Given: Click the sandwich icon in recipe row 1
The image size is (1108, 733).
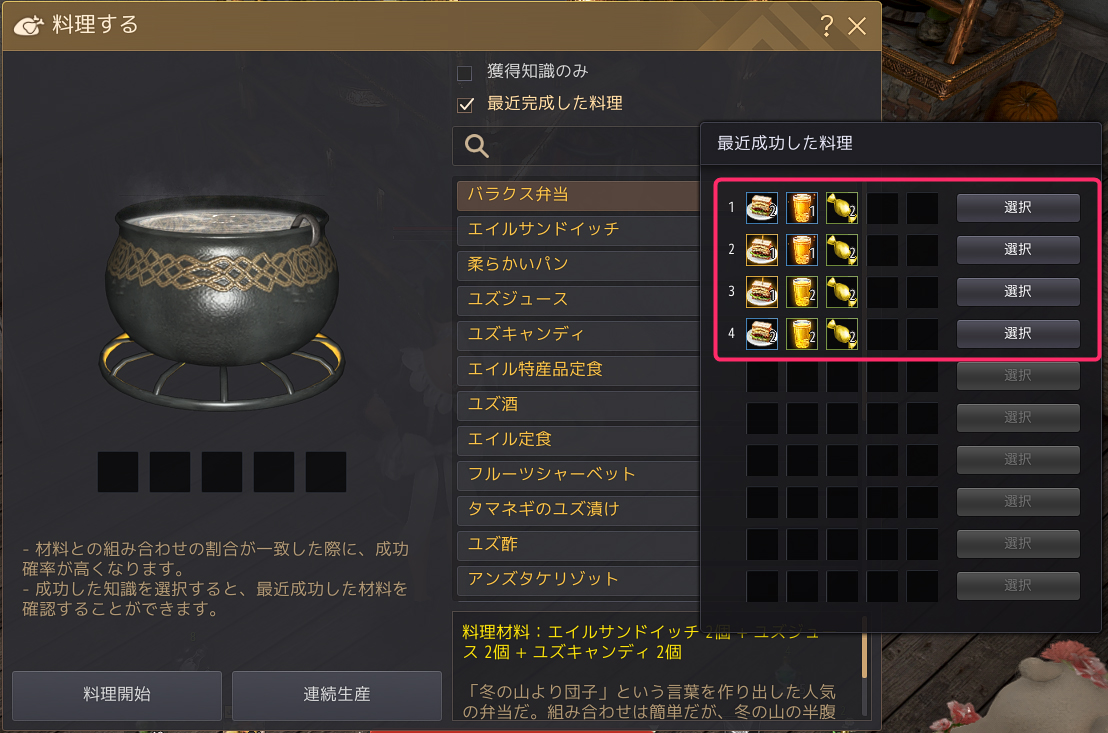Looking at the screenshot, I should point(762,208).
